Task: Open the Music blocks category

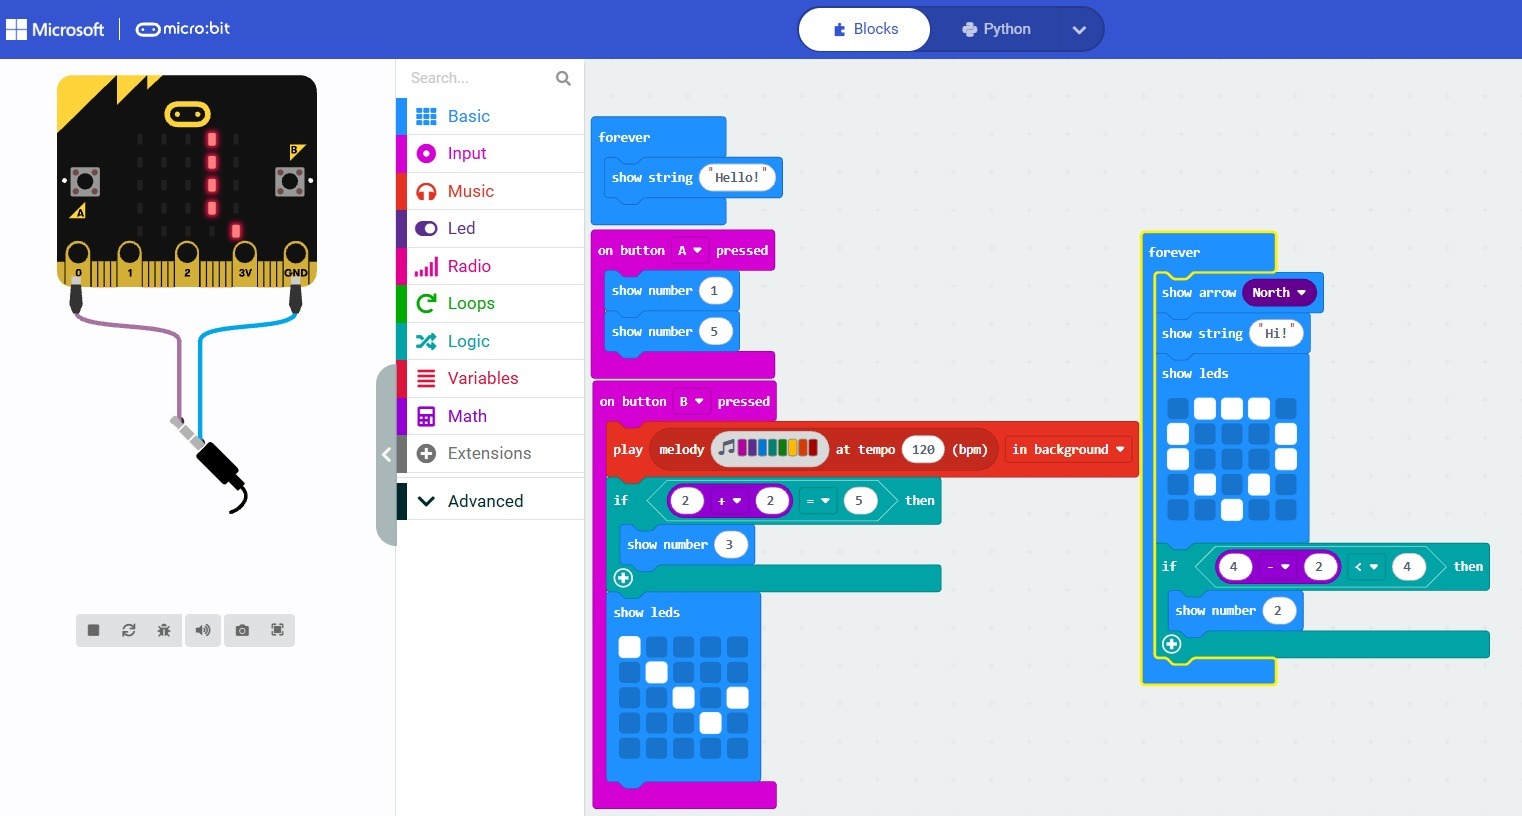Action: (470, 191)
